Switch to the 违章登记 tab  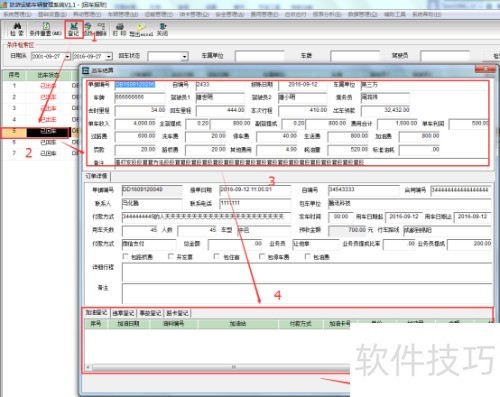(123, 313)
